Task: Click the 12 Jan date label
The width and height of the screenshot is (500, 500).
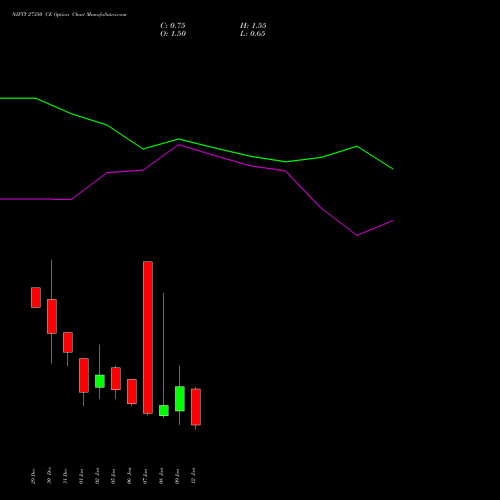Action: [x=193, y=476]
